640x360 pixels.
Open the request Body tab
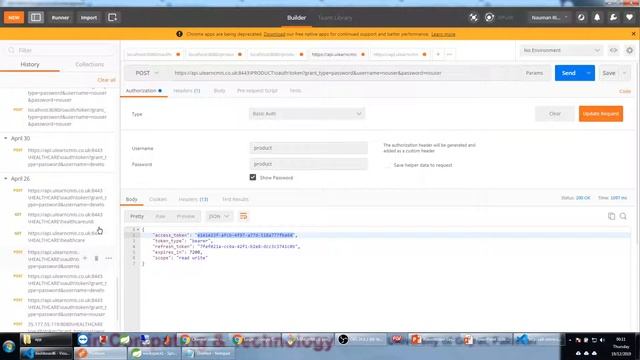(219, 91)
